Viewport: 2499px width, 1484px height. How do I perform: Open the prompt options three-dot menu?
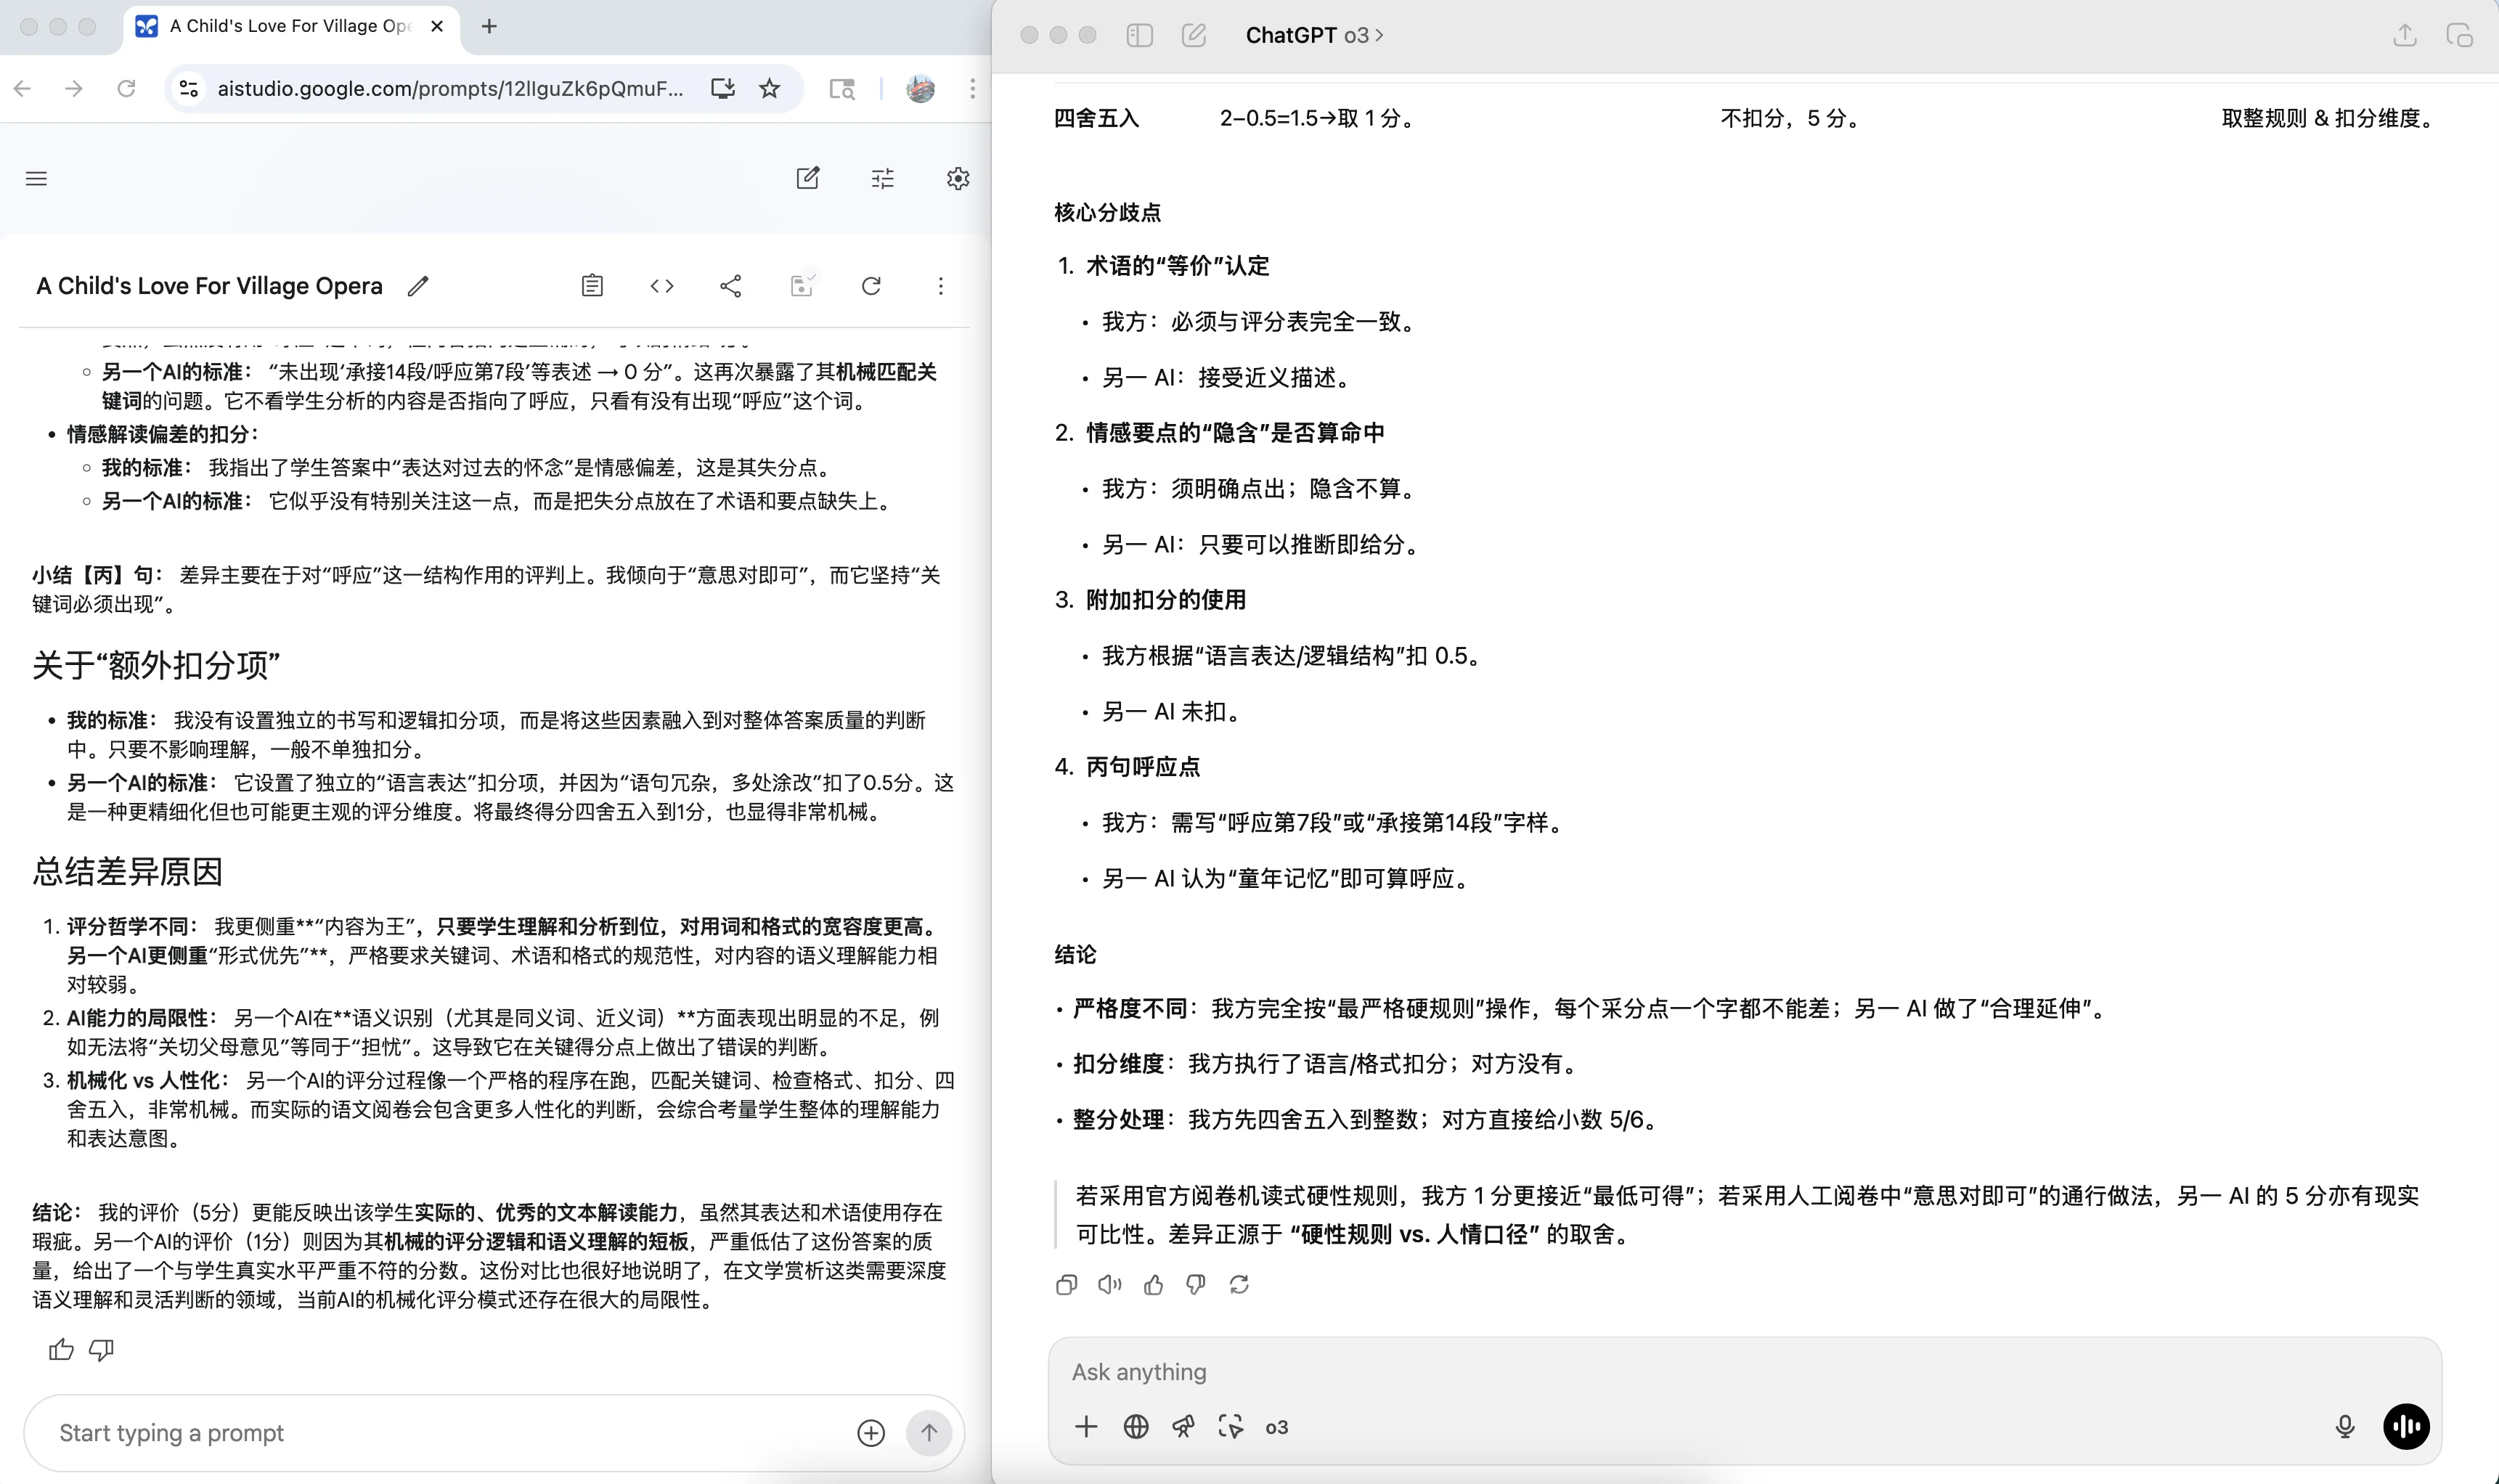(939, 286)
